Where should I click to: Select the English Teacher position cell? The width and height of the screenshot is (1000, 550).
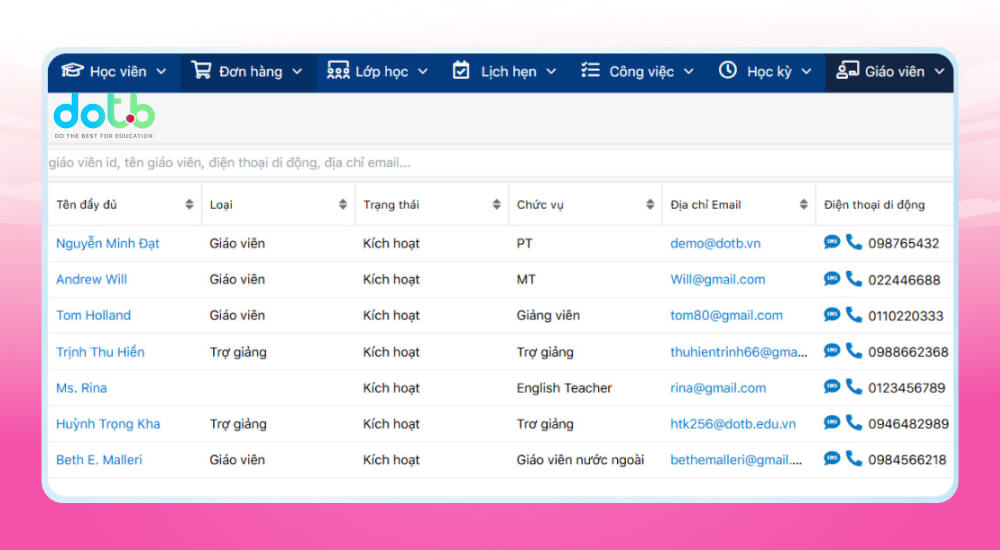tap(564, 388)
